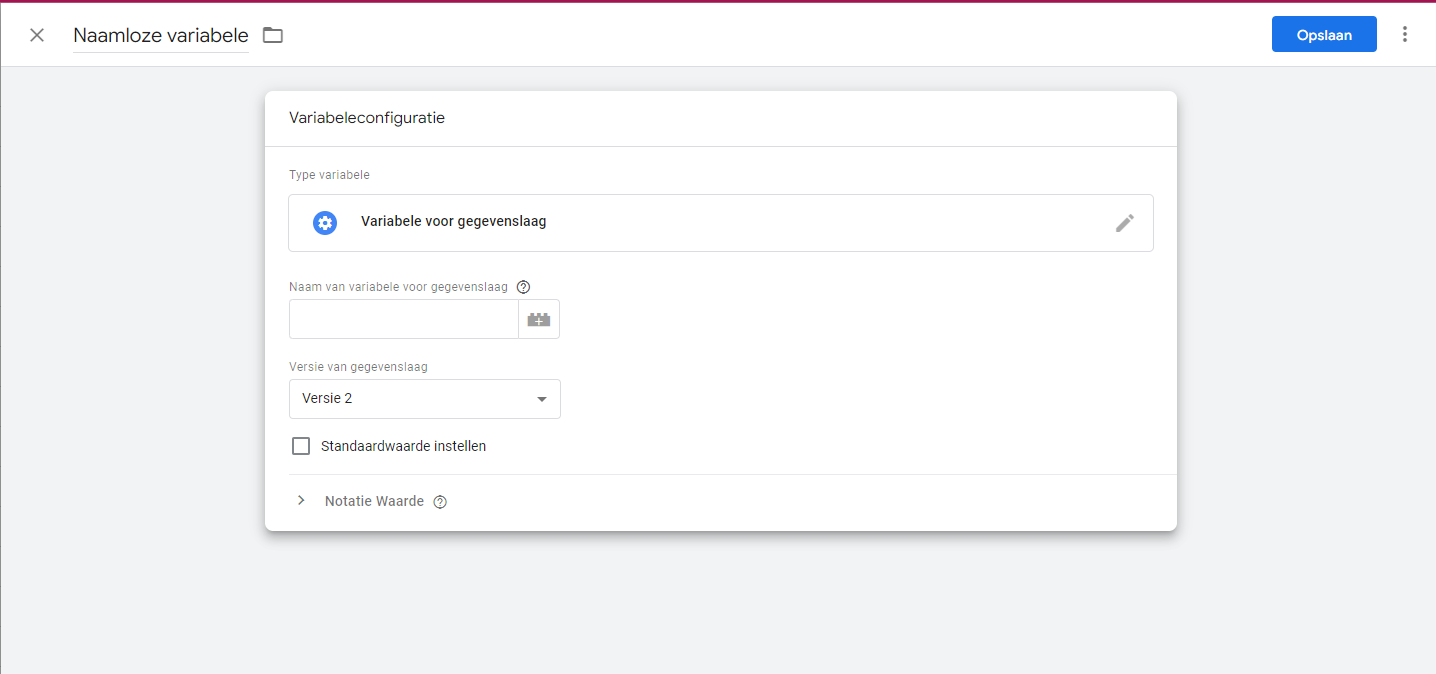Focus the data layer variable name field

pyautogui.click(x=404, y=319)
